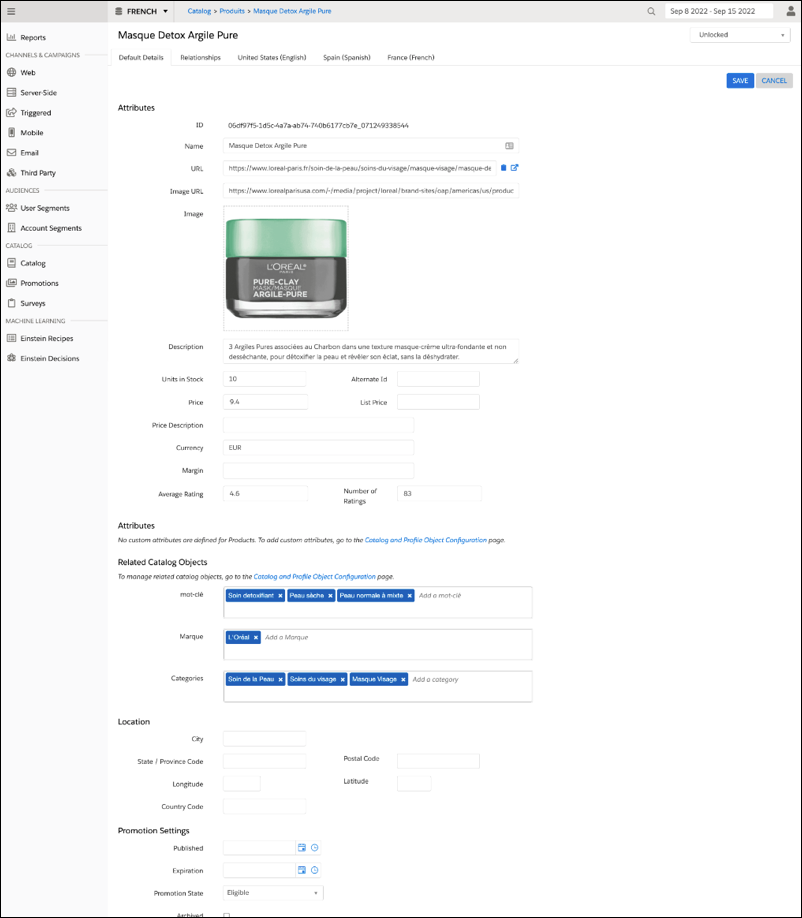The width and height of the screenshot is (802, 918).
Task: Go to Produits breadcrumb link
Action: (x=232, y=11)
